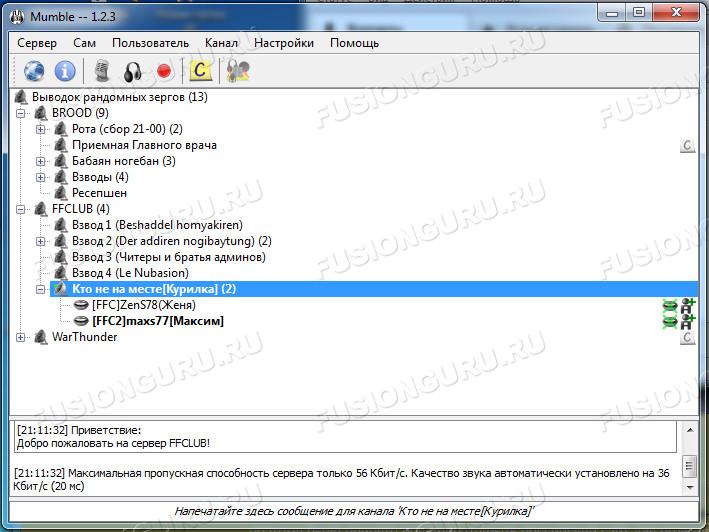Select channel Приемная Главного врача

[144, 145]
